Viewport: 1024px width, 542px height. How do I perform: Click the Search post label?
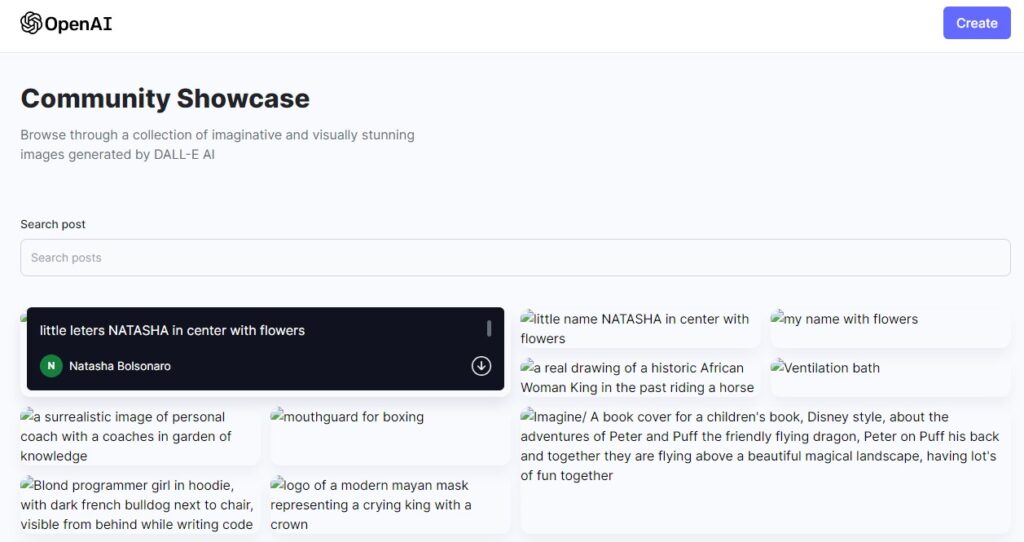tap(53, 224)
